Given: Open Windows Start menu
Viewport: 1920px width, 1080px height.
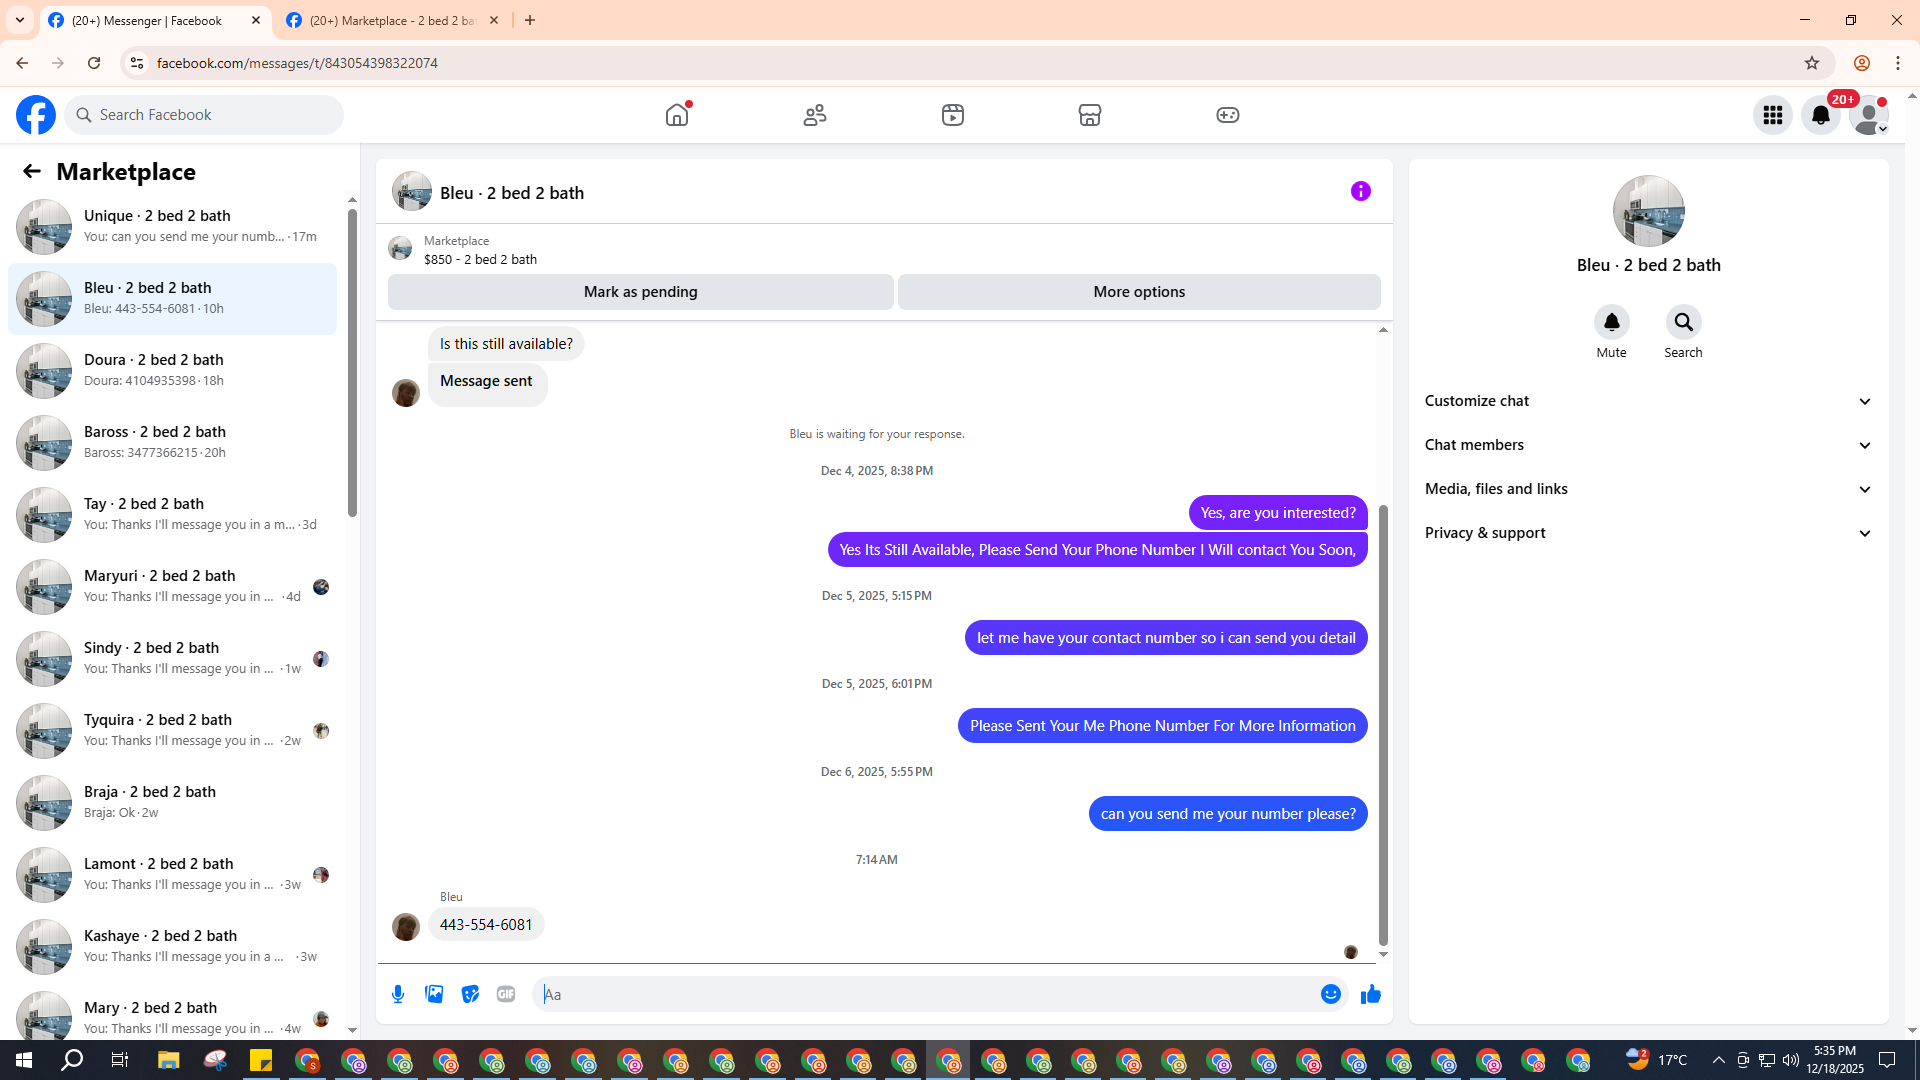Looking at the screenshot, I should 24,1060.
